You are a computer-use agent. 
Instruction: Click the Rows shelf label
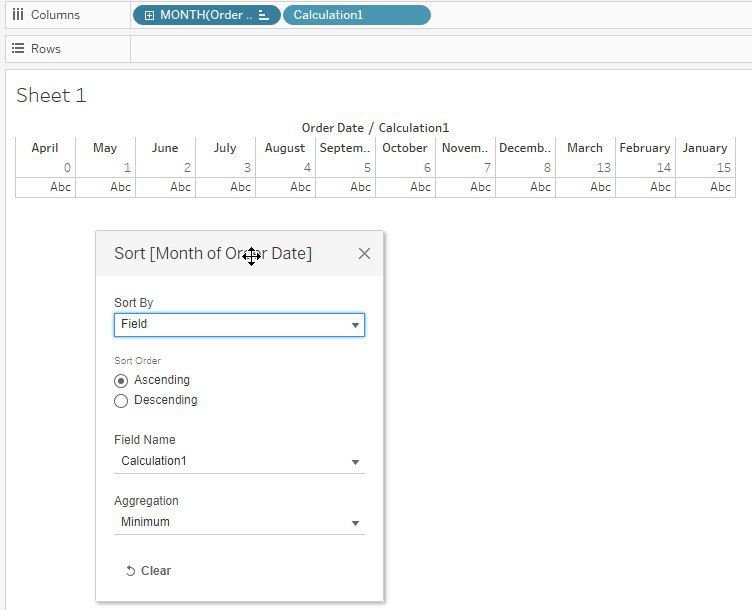pyautogui.click(x=46, y=49)
